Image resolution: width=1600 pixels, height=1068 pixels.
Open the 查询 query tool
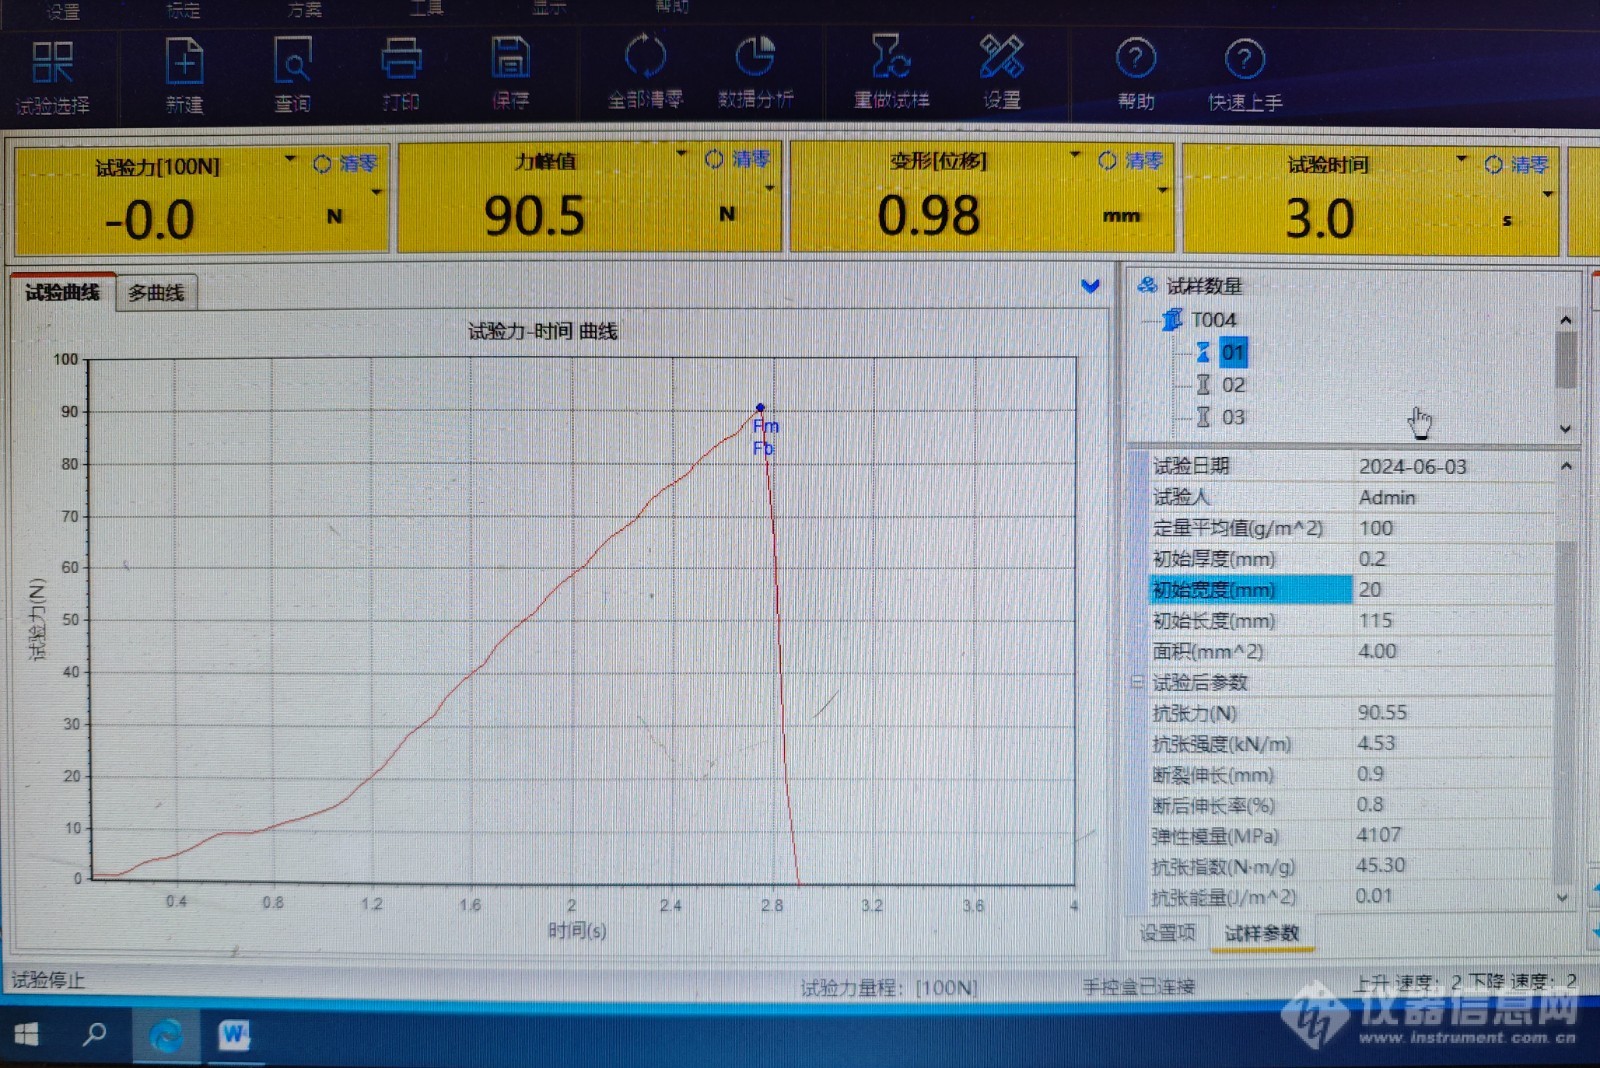coord(293,75)
